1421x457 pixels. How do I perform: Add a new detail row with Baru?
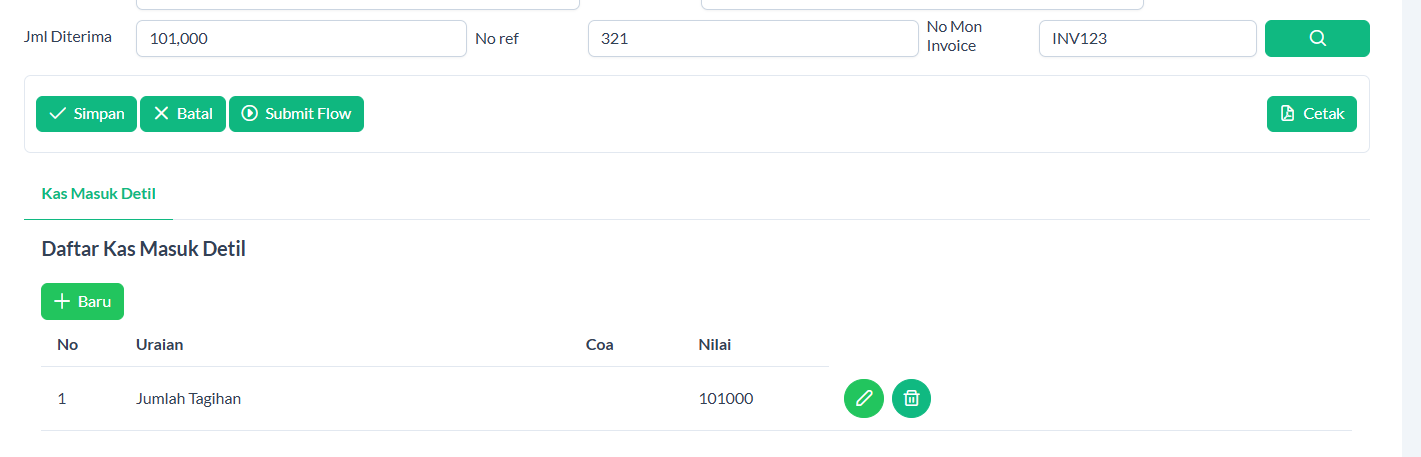82,301
